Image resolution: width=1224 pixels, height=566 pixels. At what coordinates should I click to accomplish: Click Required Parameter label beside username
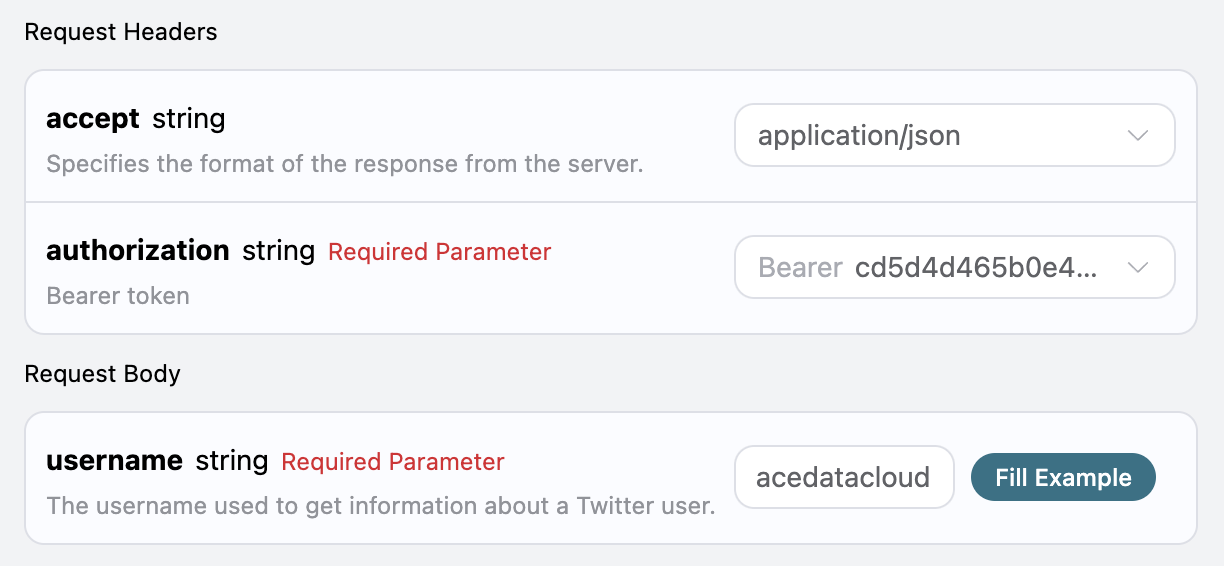393,462
